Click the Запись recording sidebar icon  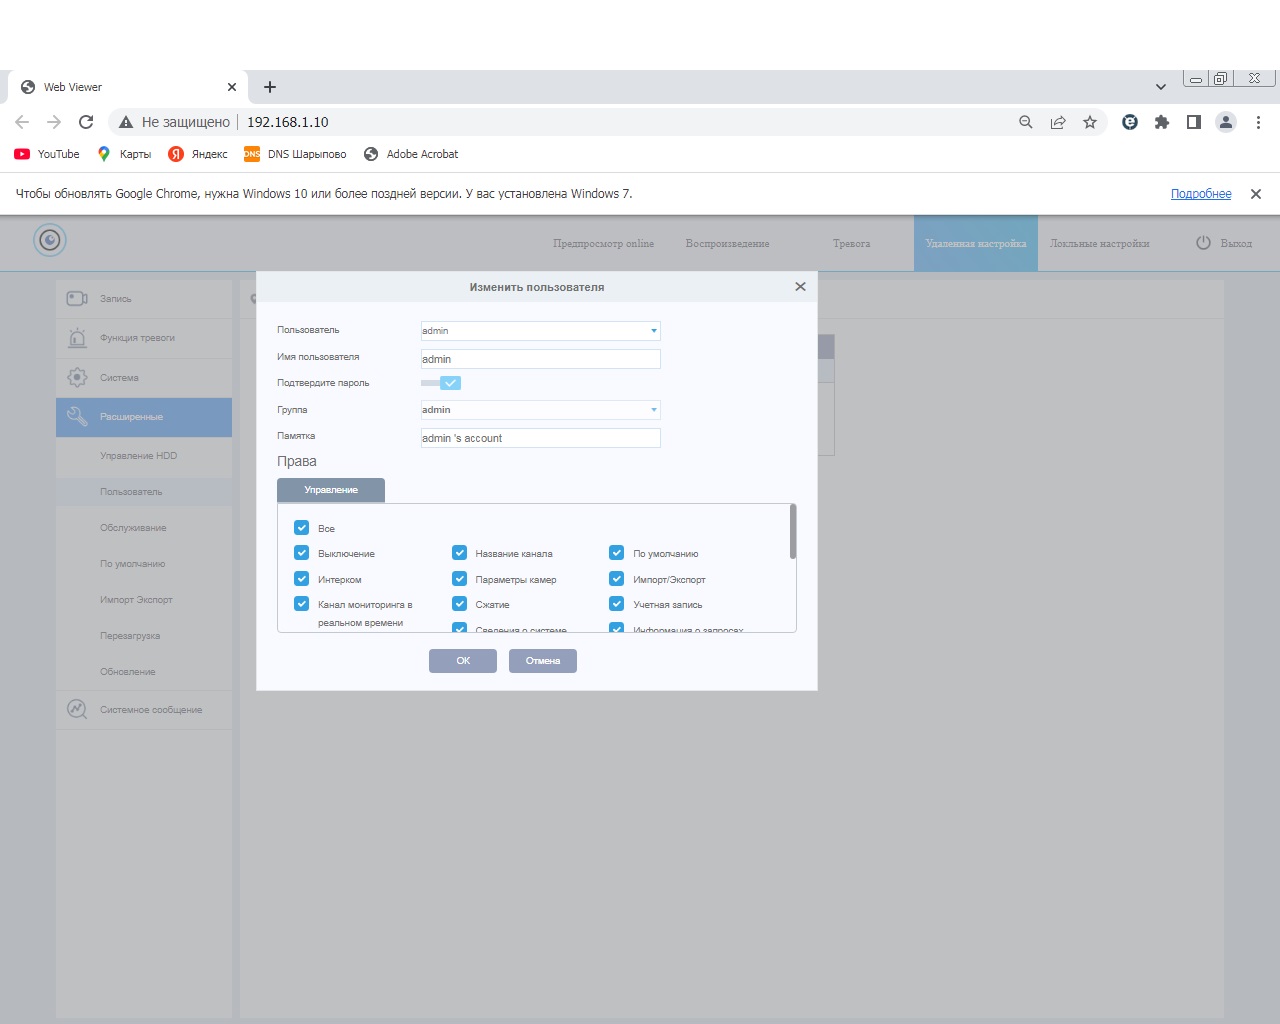[x=77, y=299]
